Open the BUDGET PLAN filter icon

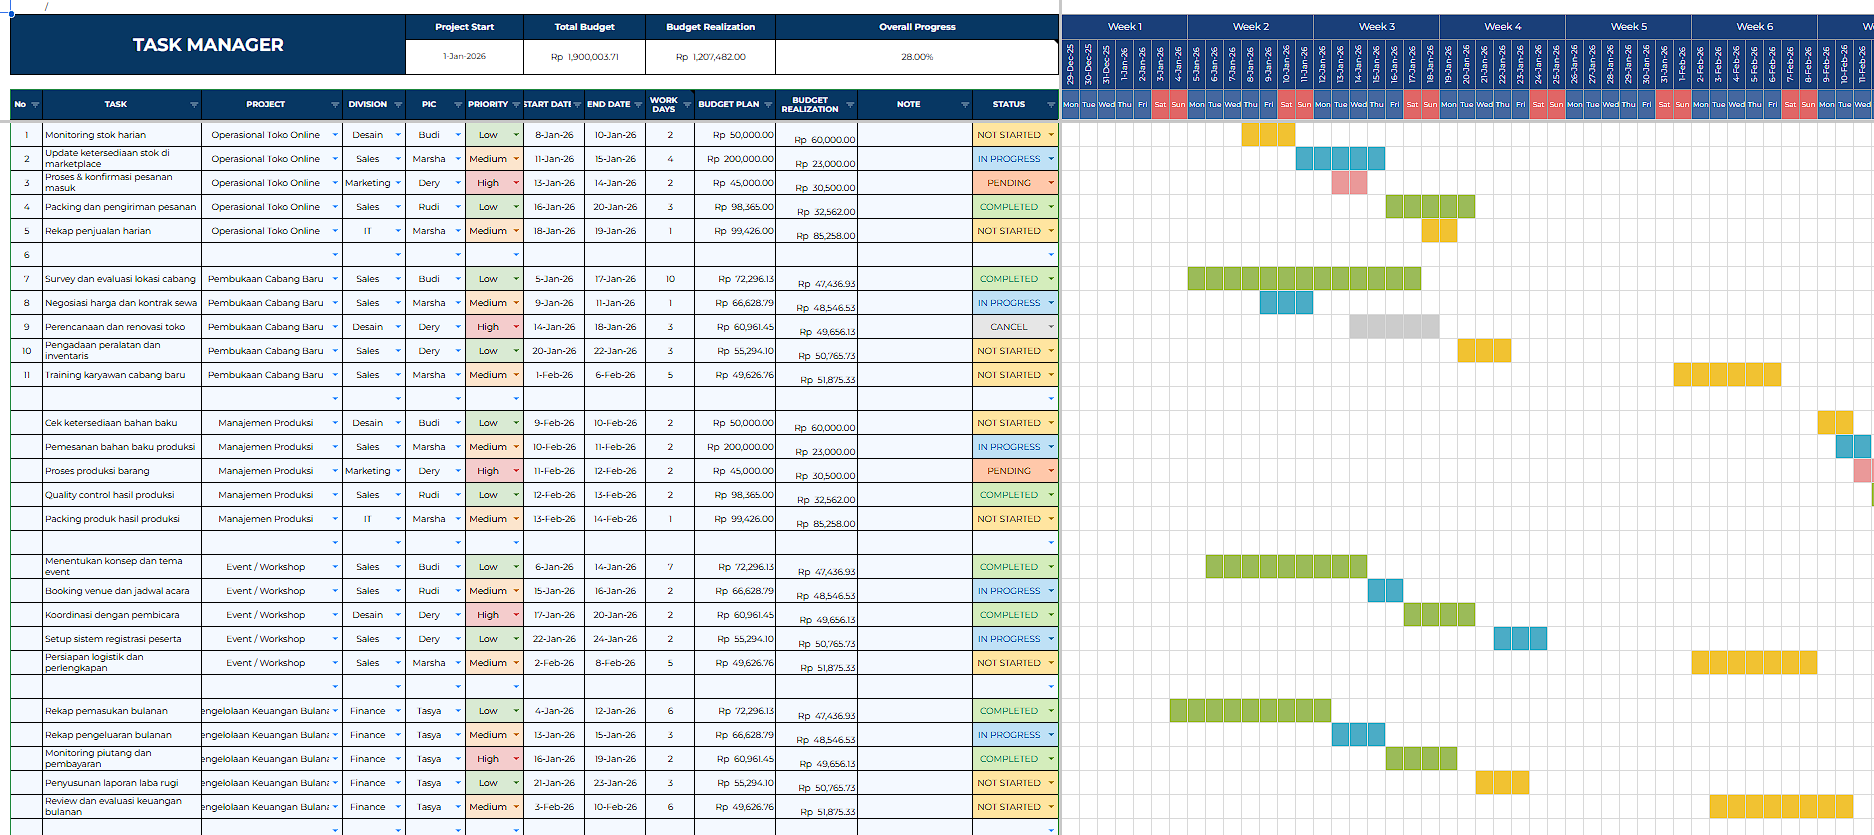pos(768,105)
